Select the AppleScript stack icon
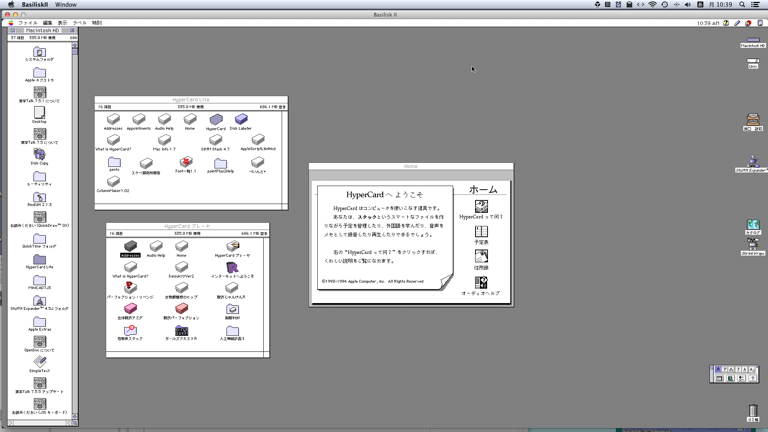Viewport: 768px width, 432px height. [x=258, y=140]
